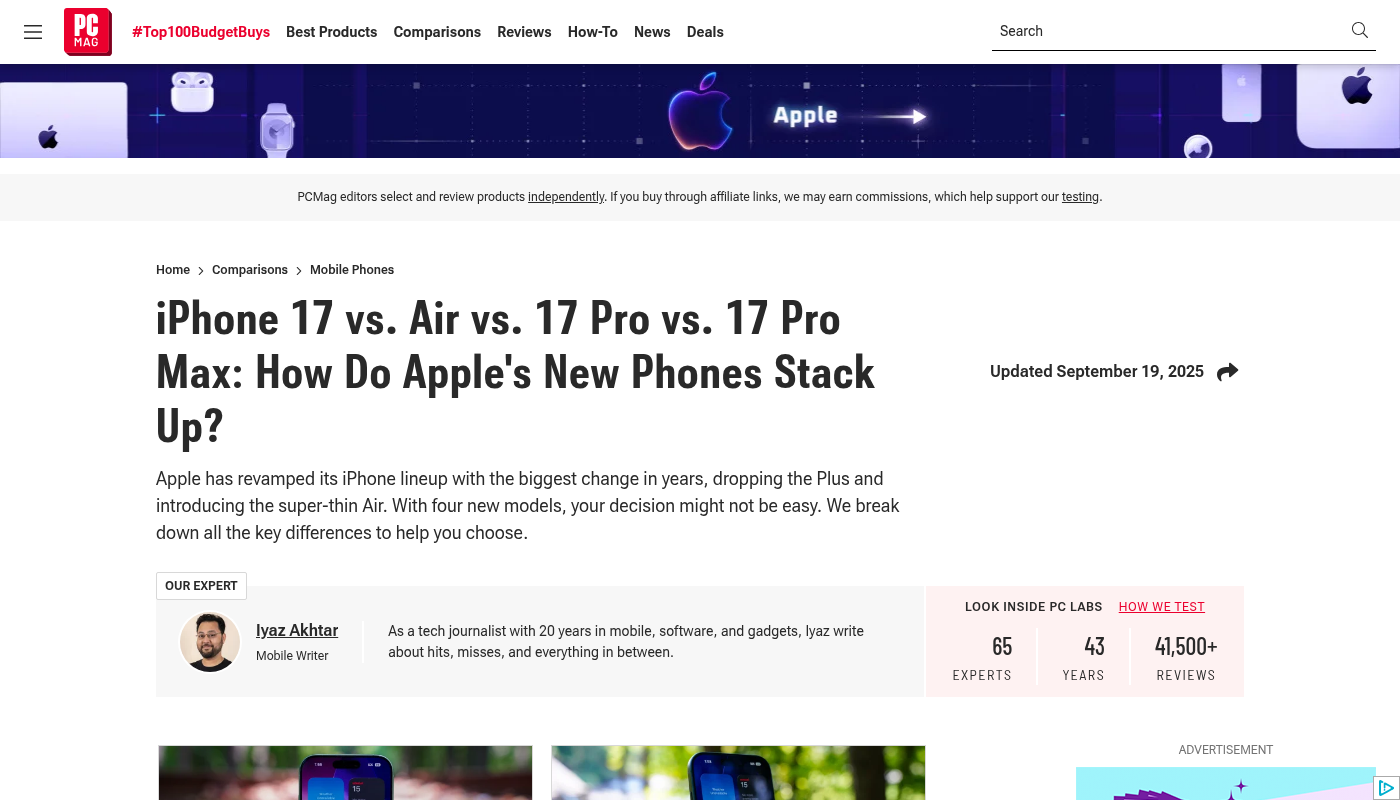
Task: Open the Deals nav item
Action: click(x=705, y=32)
